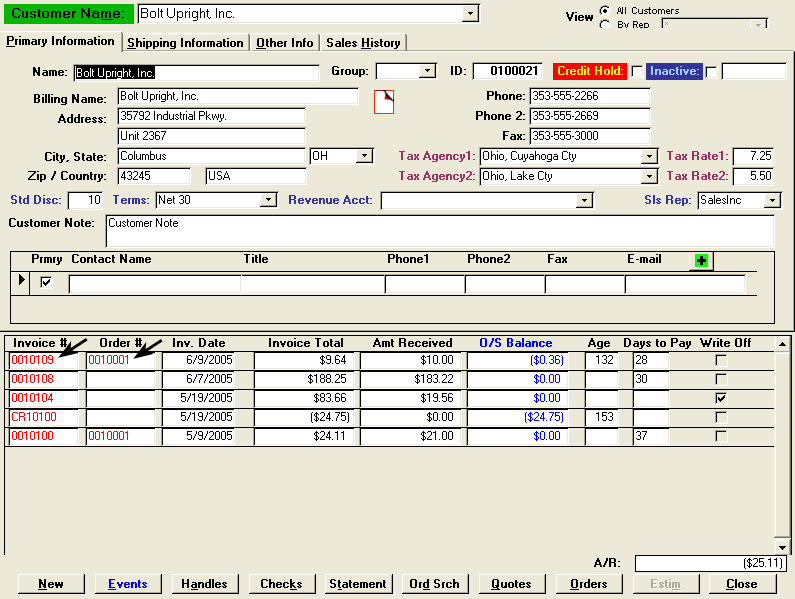Open the Terms Net 30 dropdown
Screen dimensions: 795x599
tap(267, 200)
